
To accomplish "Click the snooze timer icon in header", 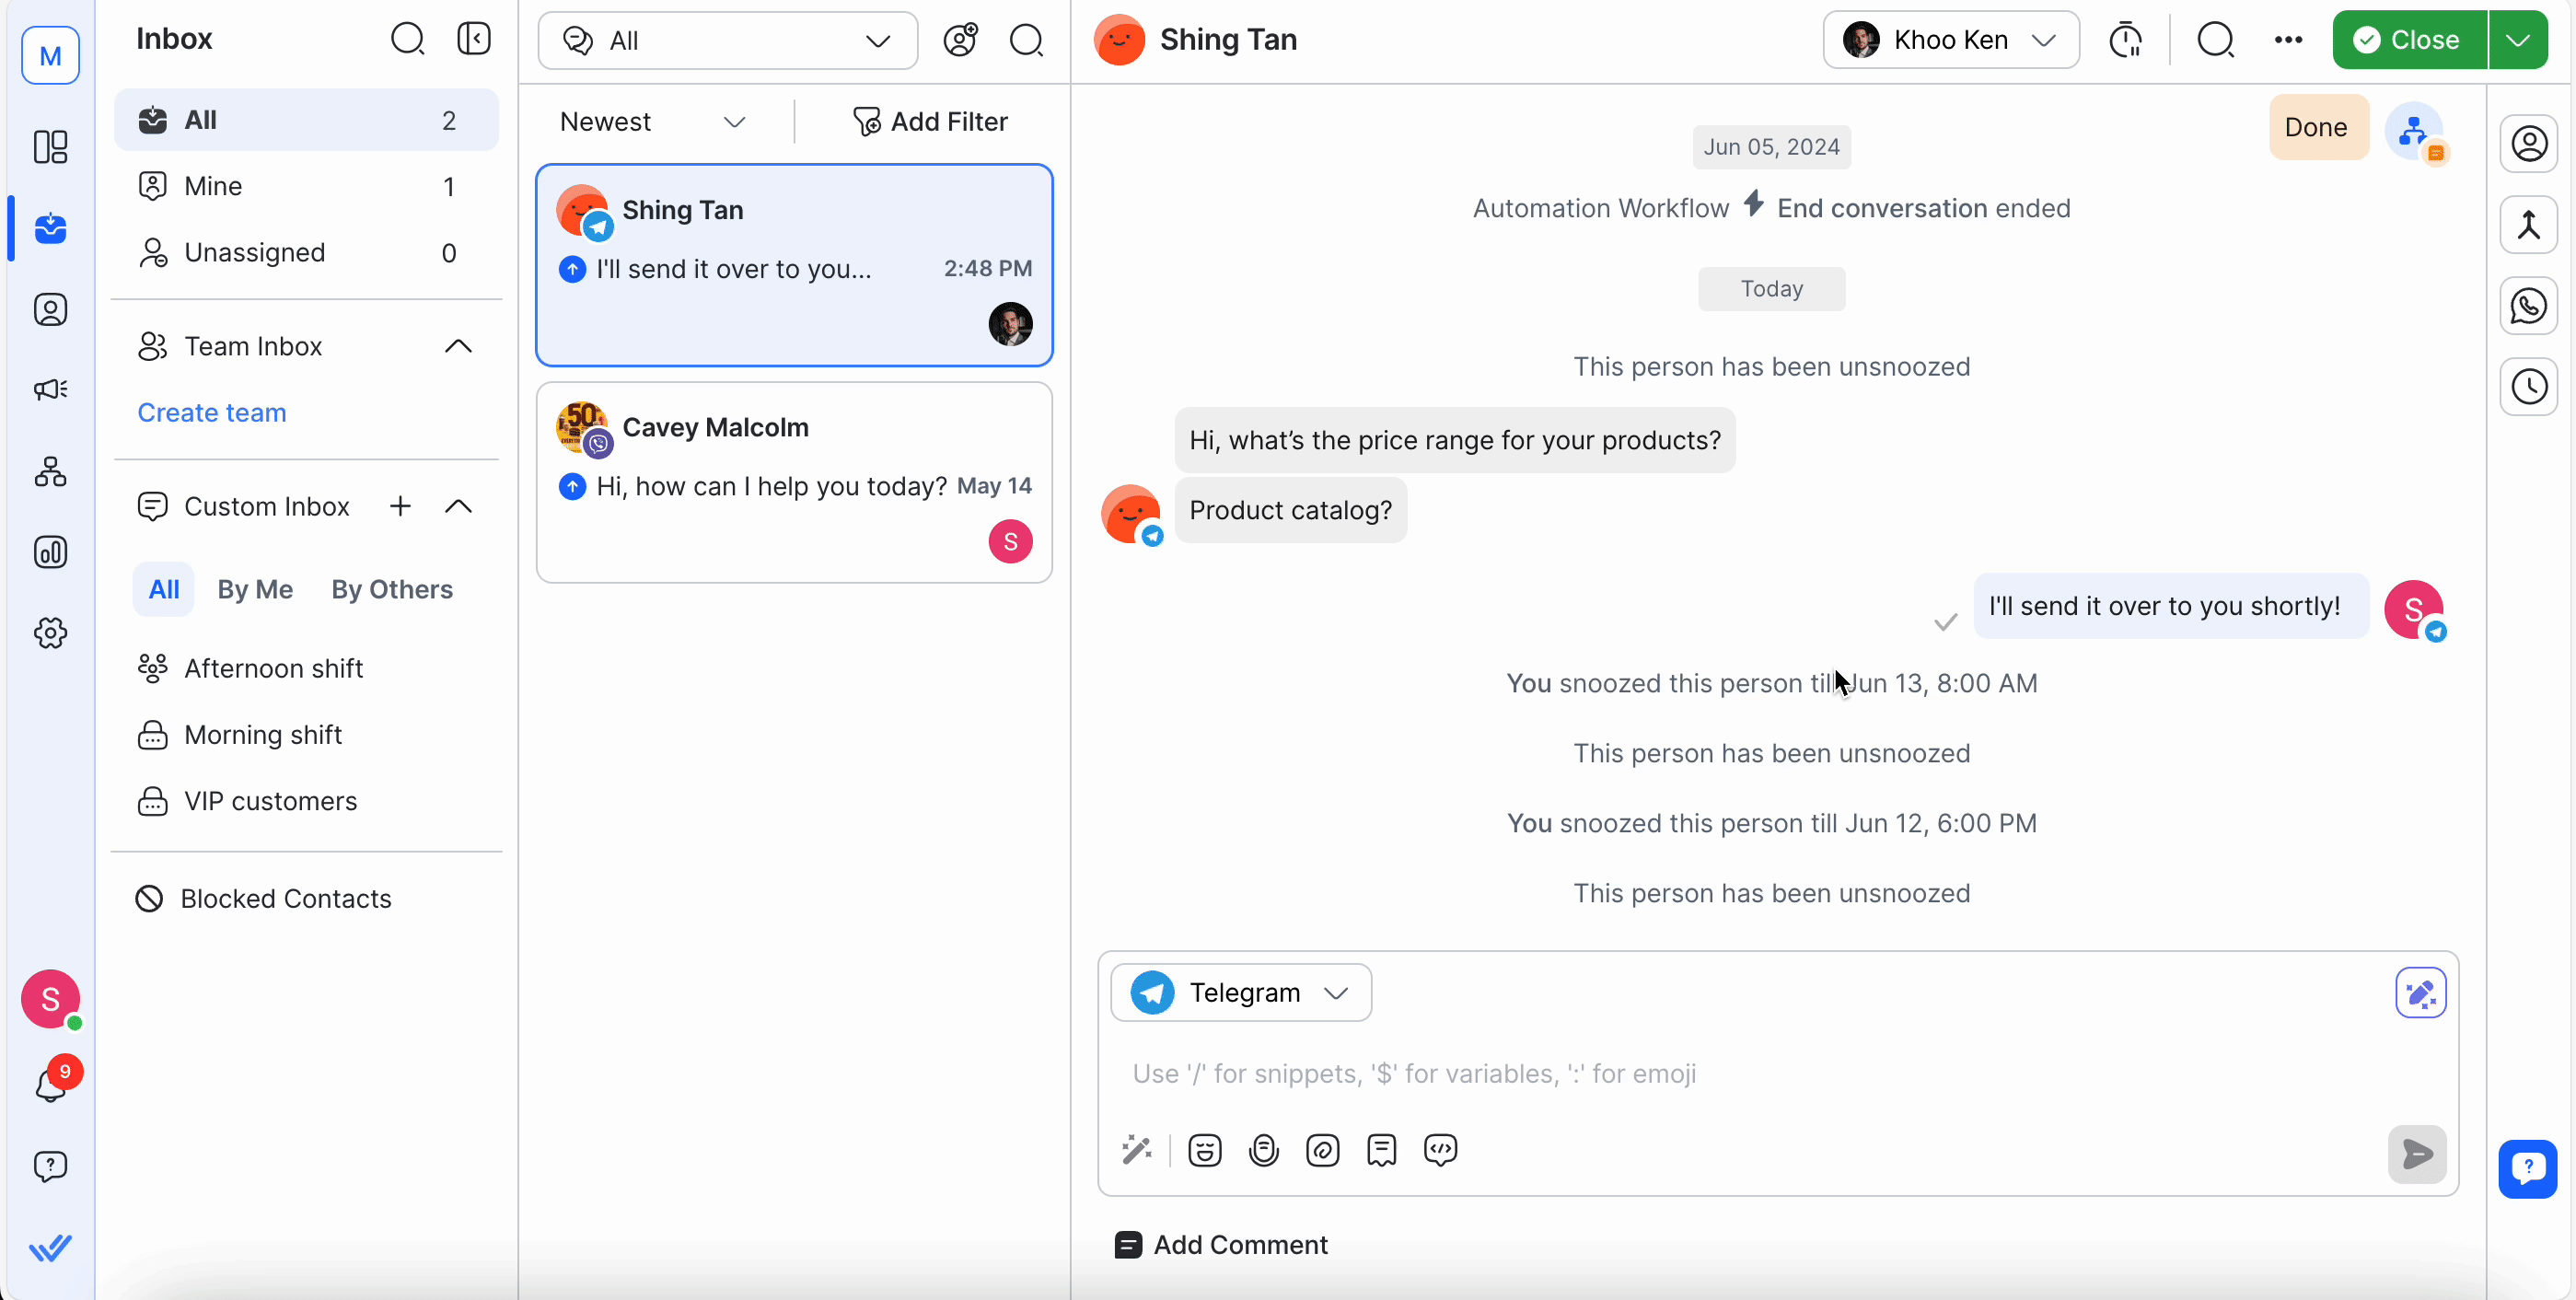I will pyautogui.click(x=2125, y=40).
